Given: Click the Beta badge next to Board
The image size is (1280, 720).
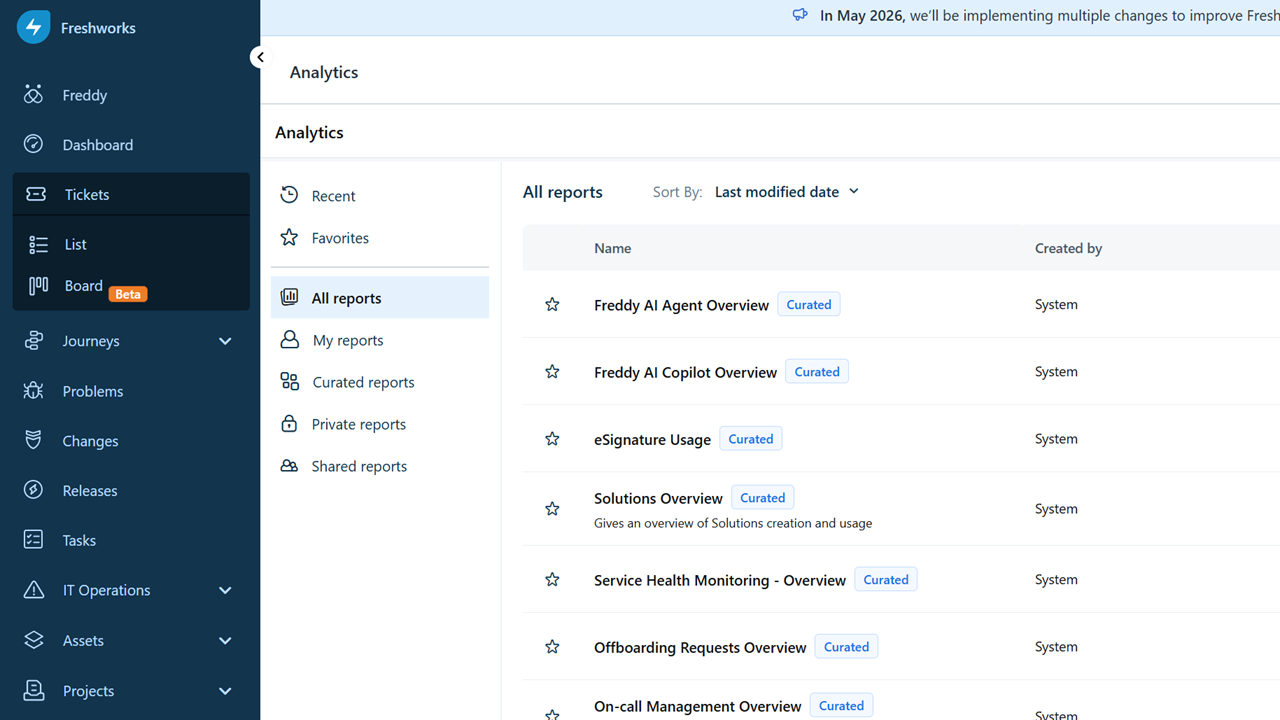Looking at the screenshot, I should point(128,294).
